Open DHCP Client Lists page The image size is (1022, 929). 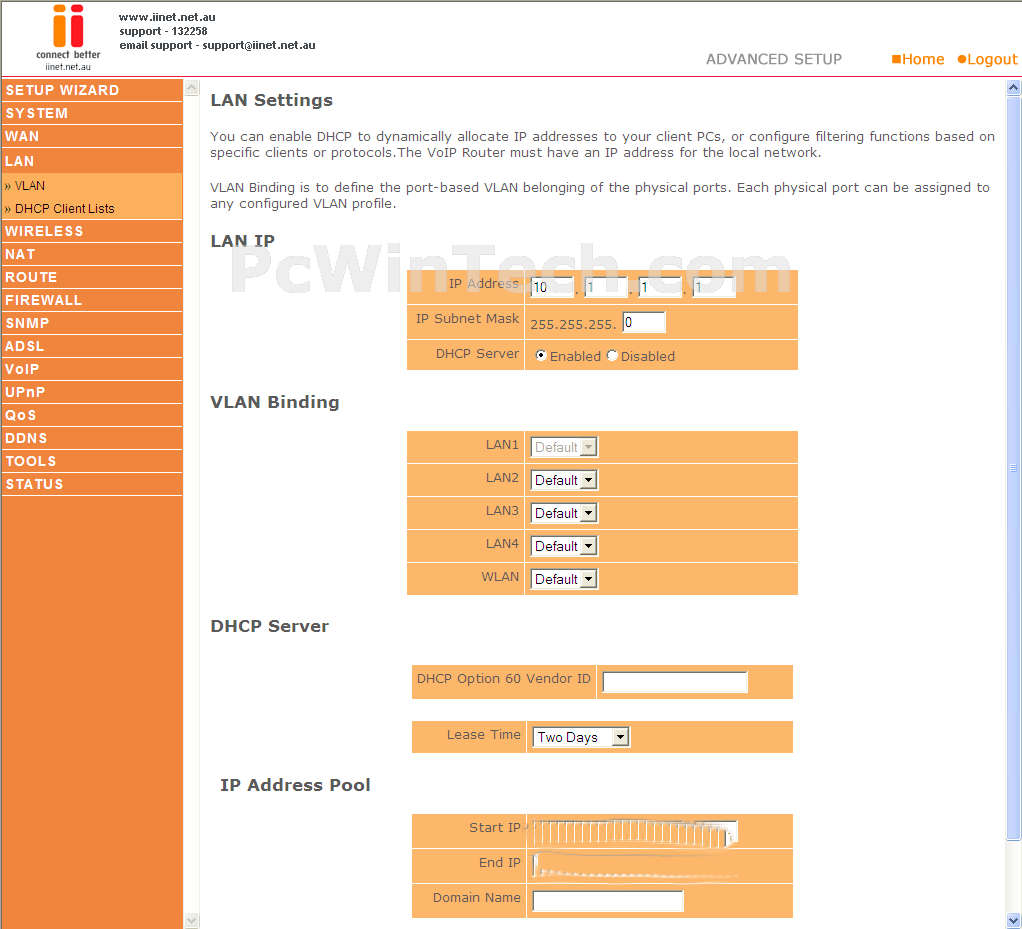65,209
